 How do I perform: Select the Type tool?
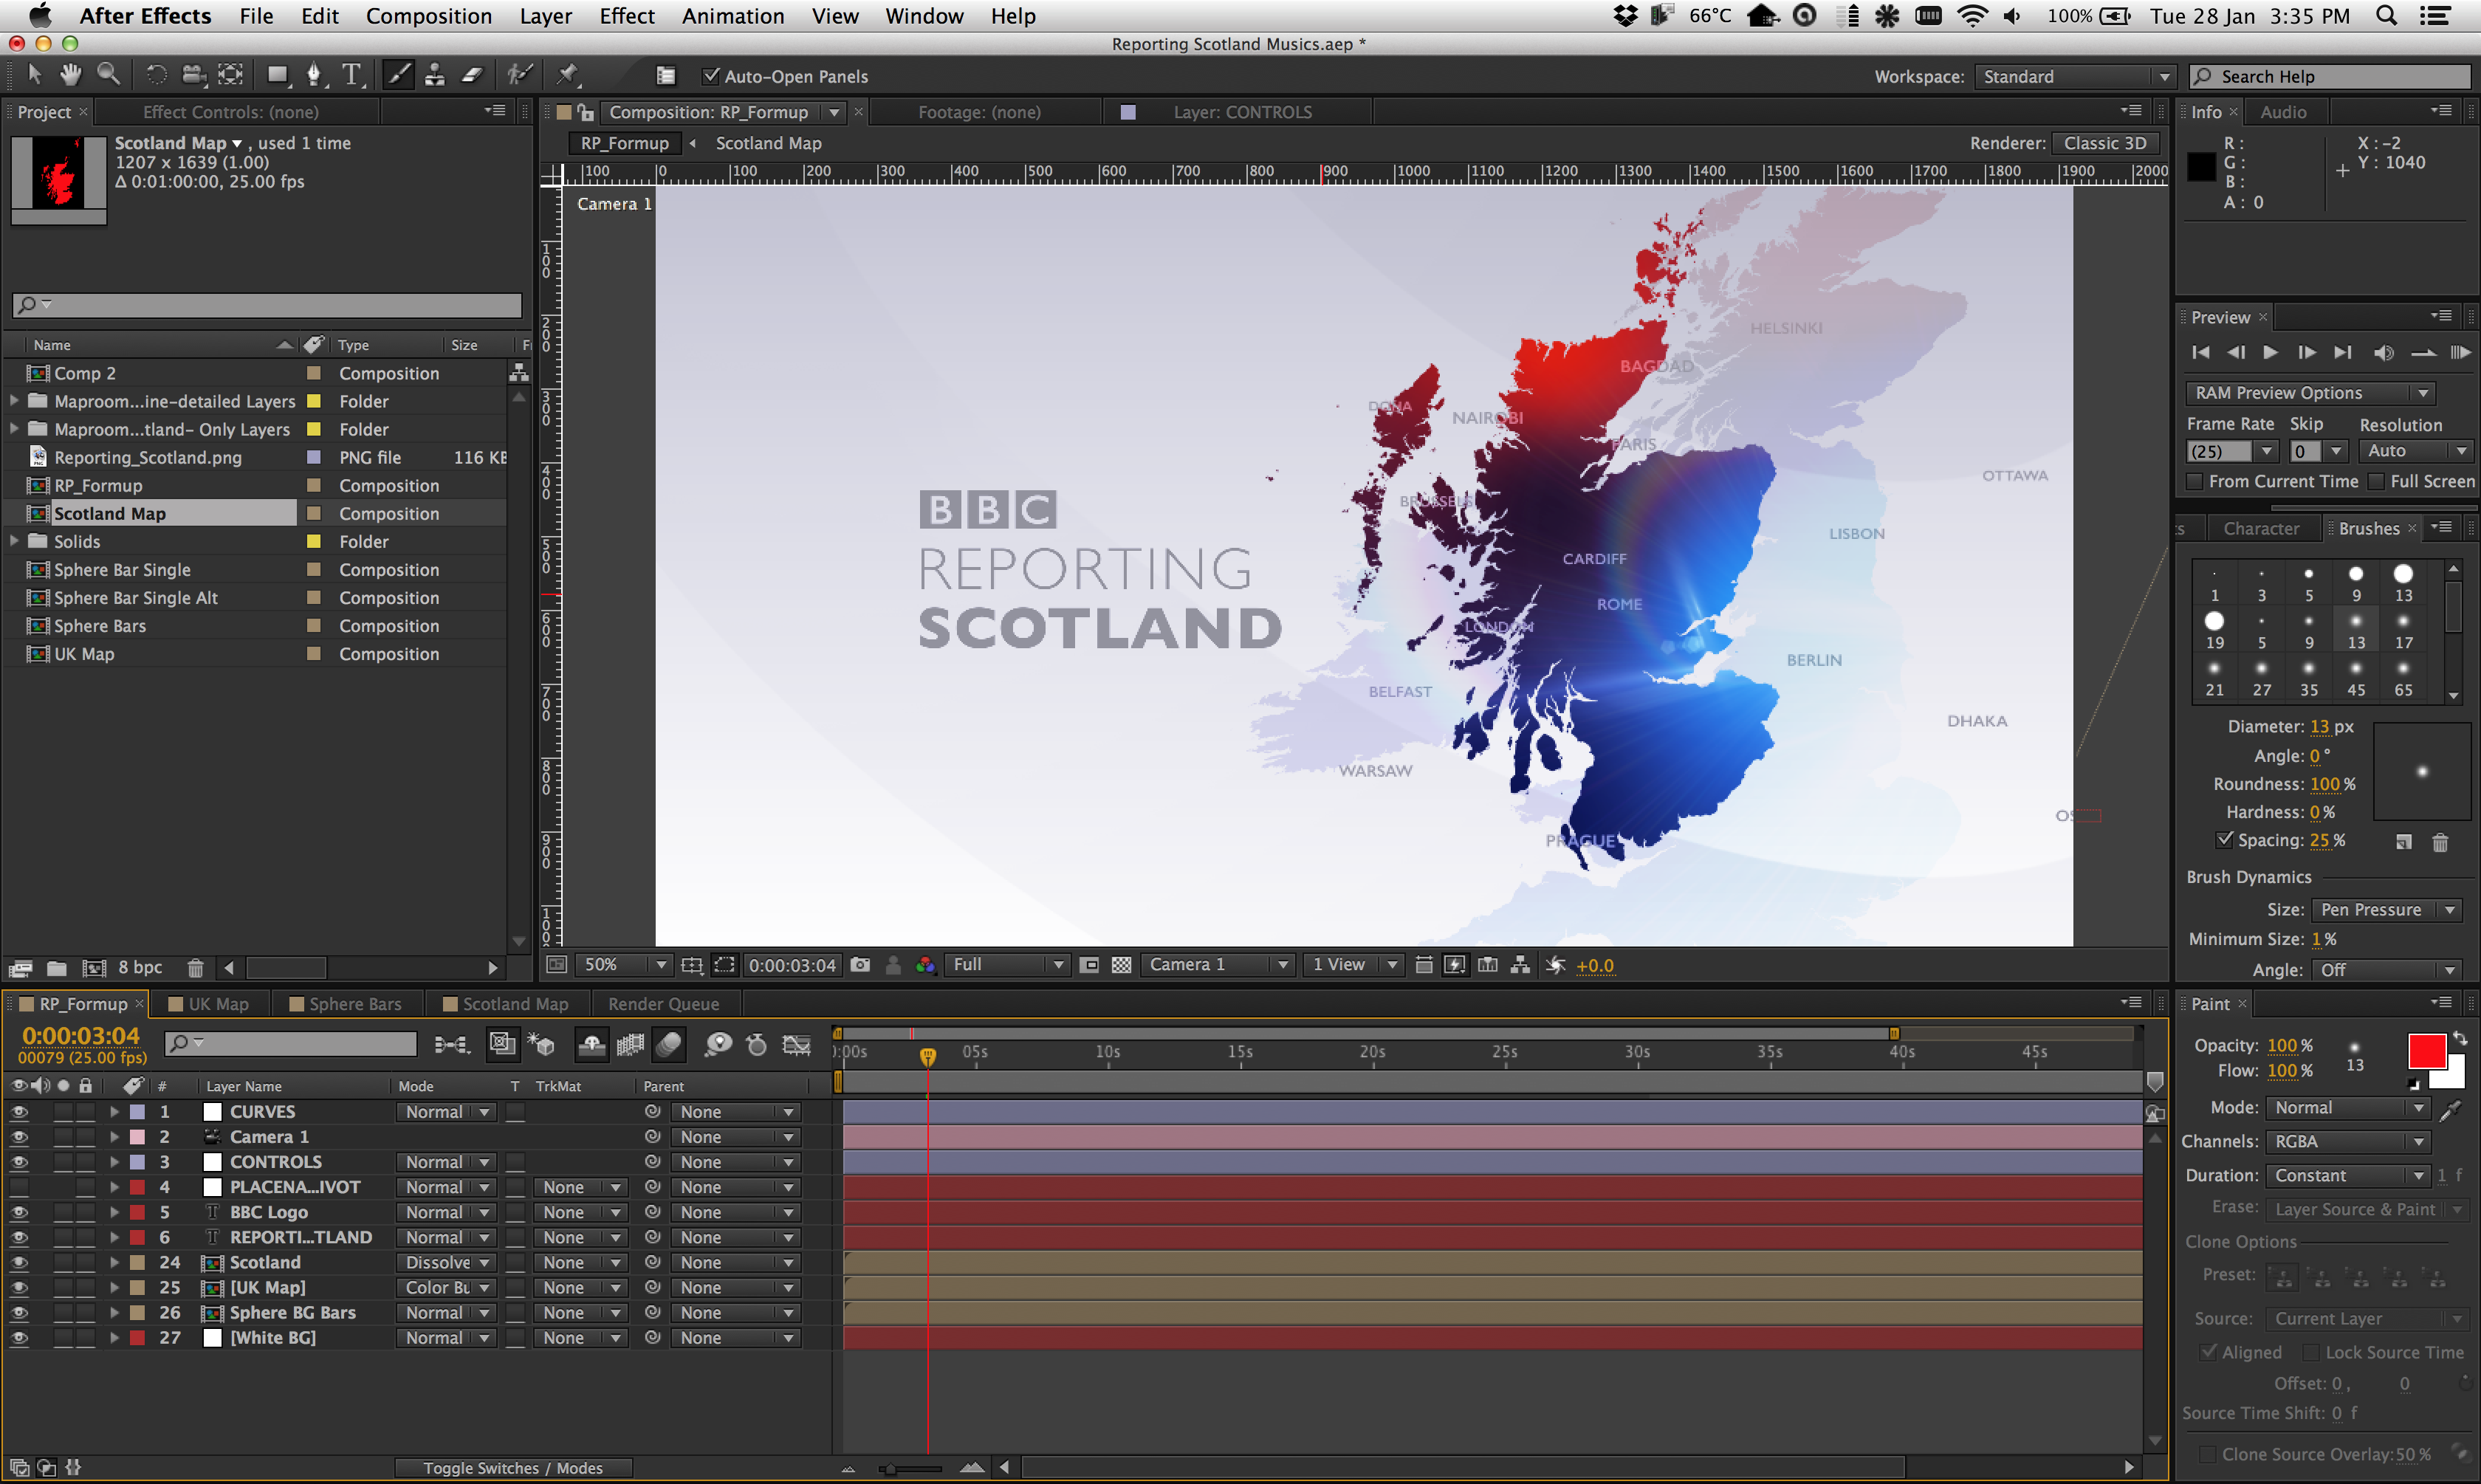click(x=351, y=75)
